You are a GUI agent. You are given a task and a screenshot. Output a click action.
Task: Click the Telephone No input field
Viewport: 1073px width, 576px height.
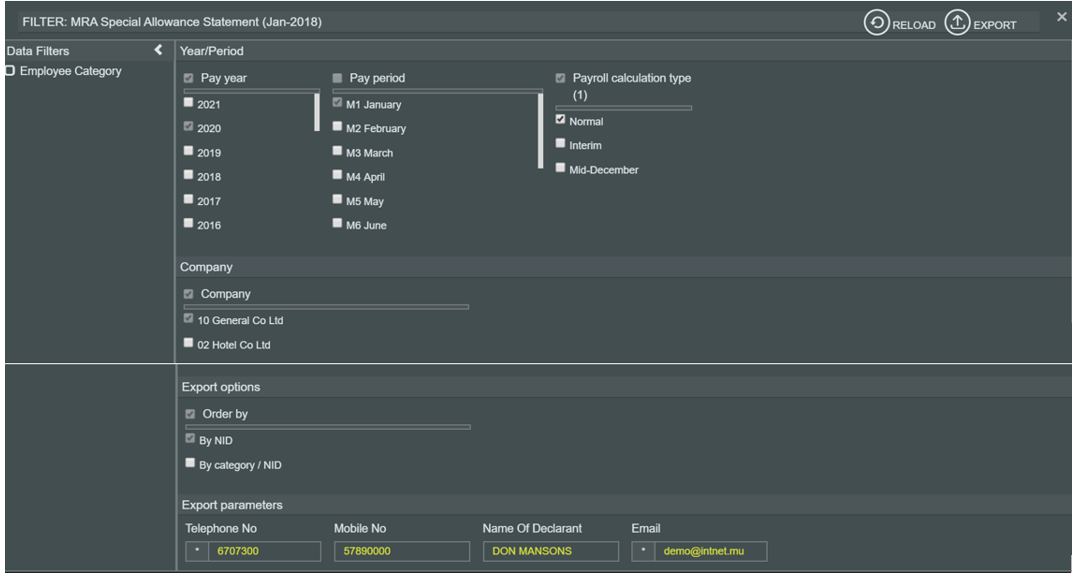pyautogui.click(x=265, y=551)
